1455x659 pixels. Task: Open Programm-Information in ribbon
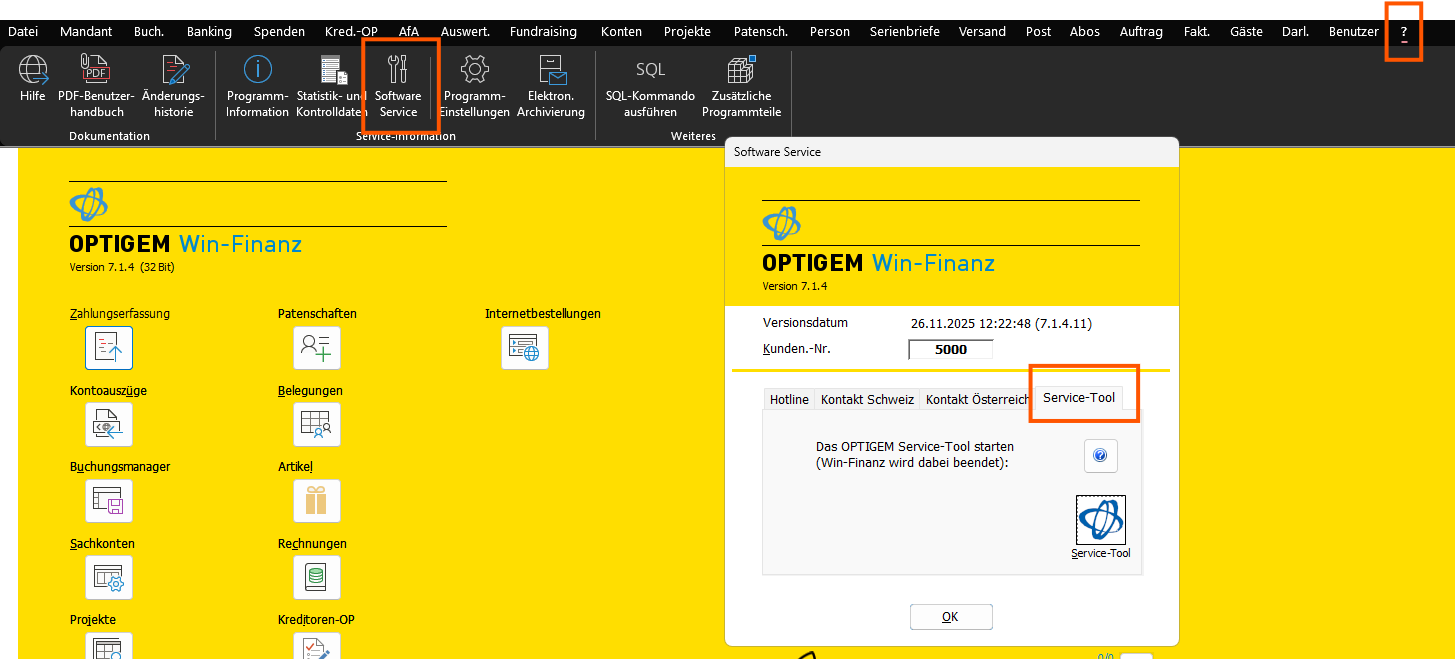[257, 72]
